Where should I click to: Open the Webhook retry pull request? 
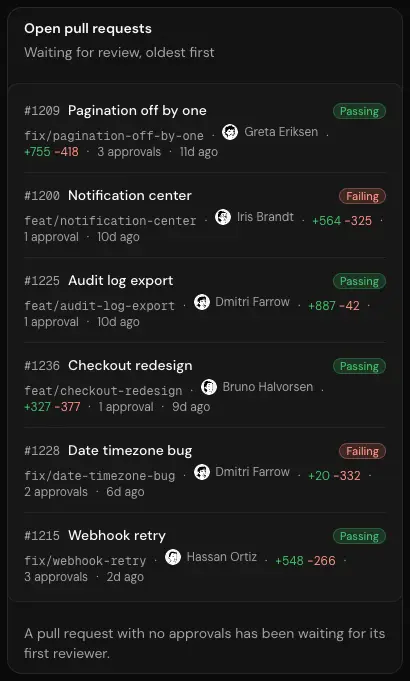point(117,536)
